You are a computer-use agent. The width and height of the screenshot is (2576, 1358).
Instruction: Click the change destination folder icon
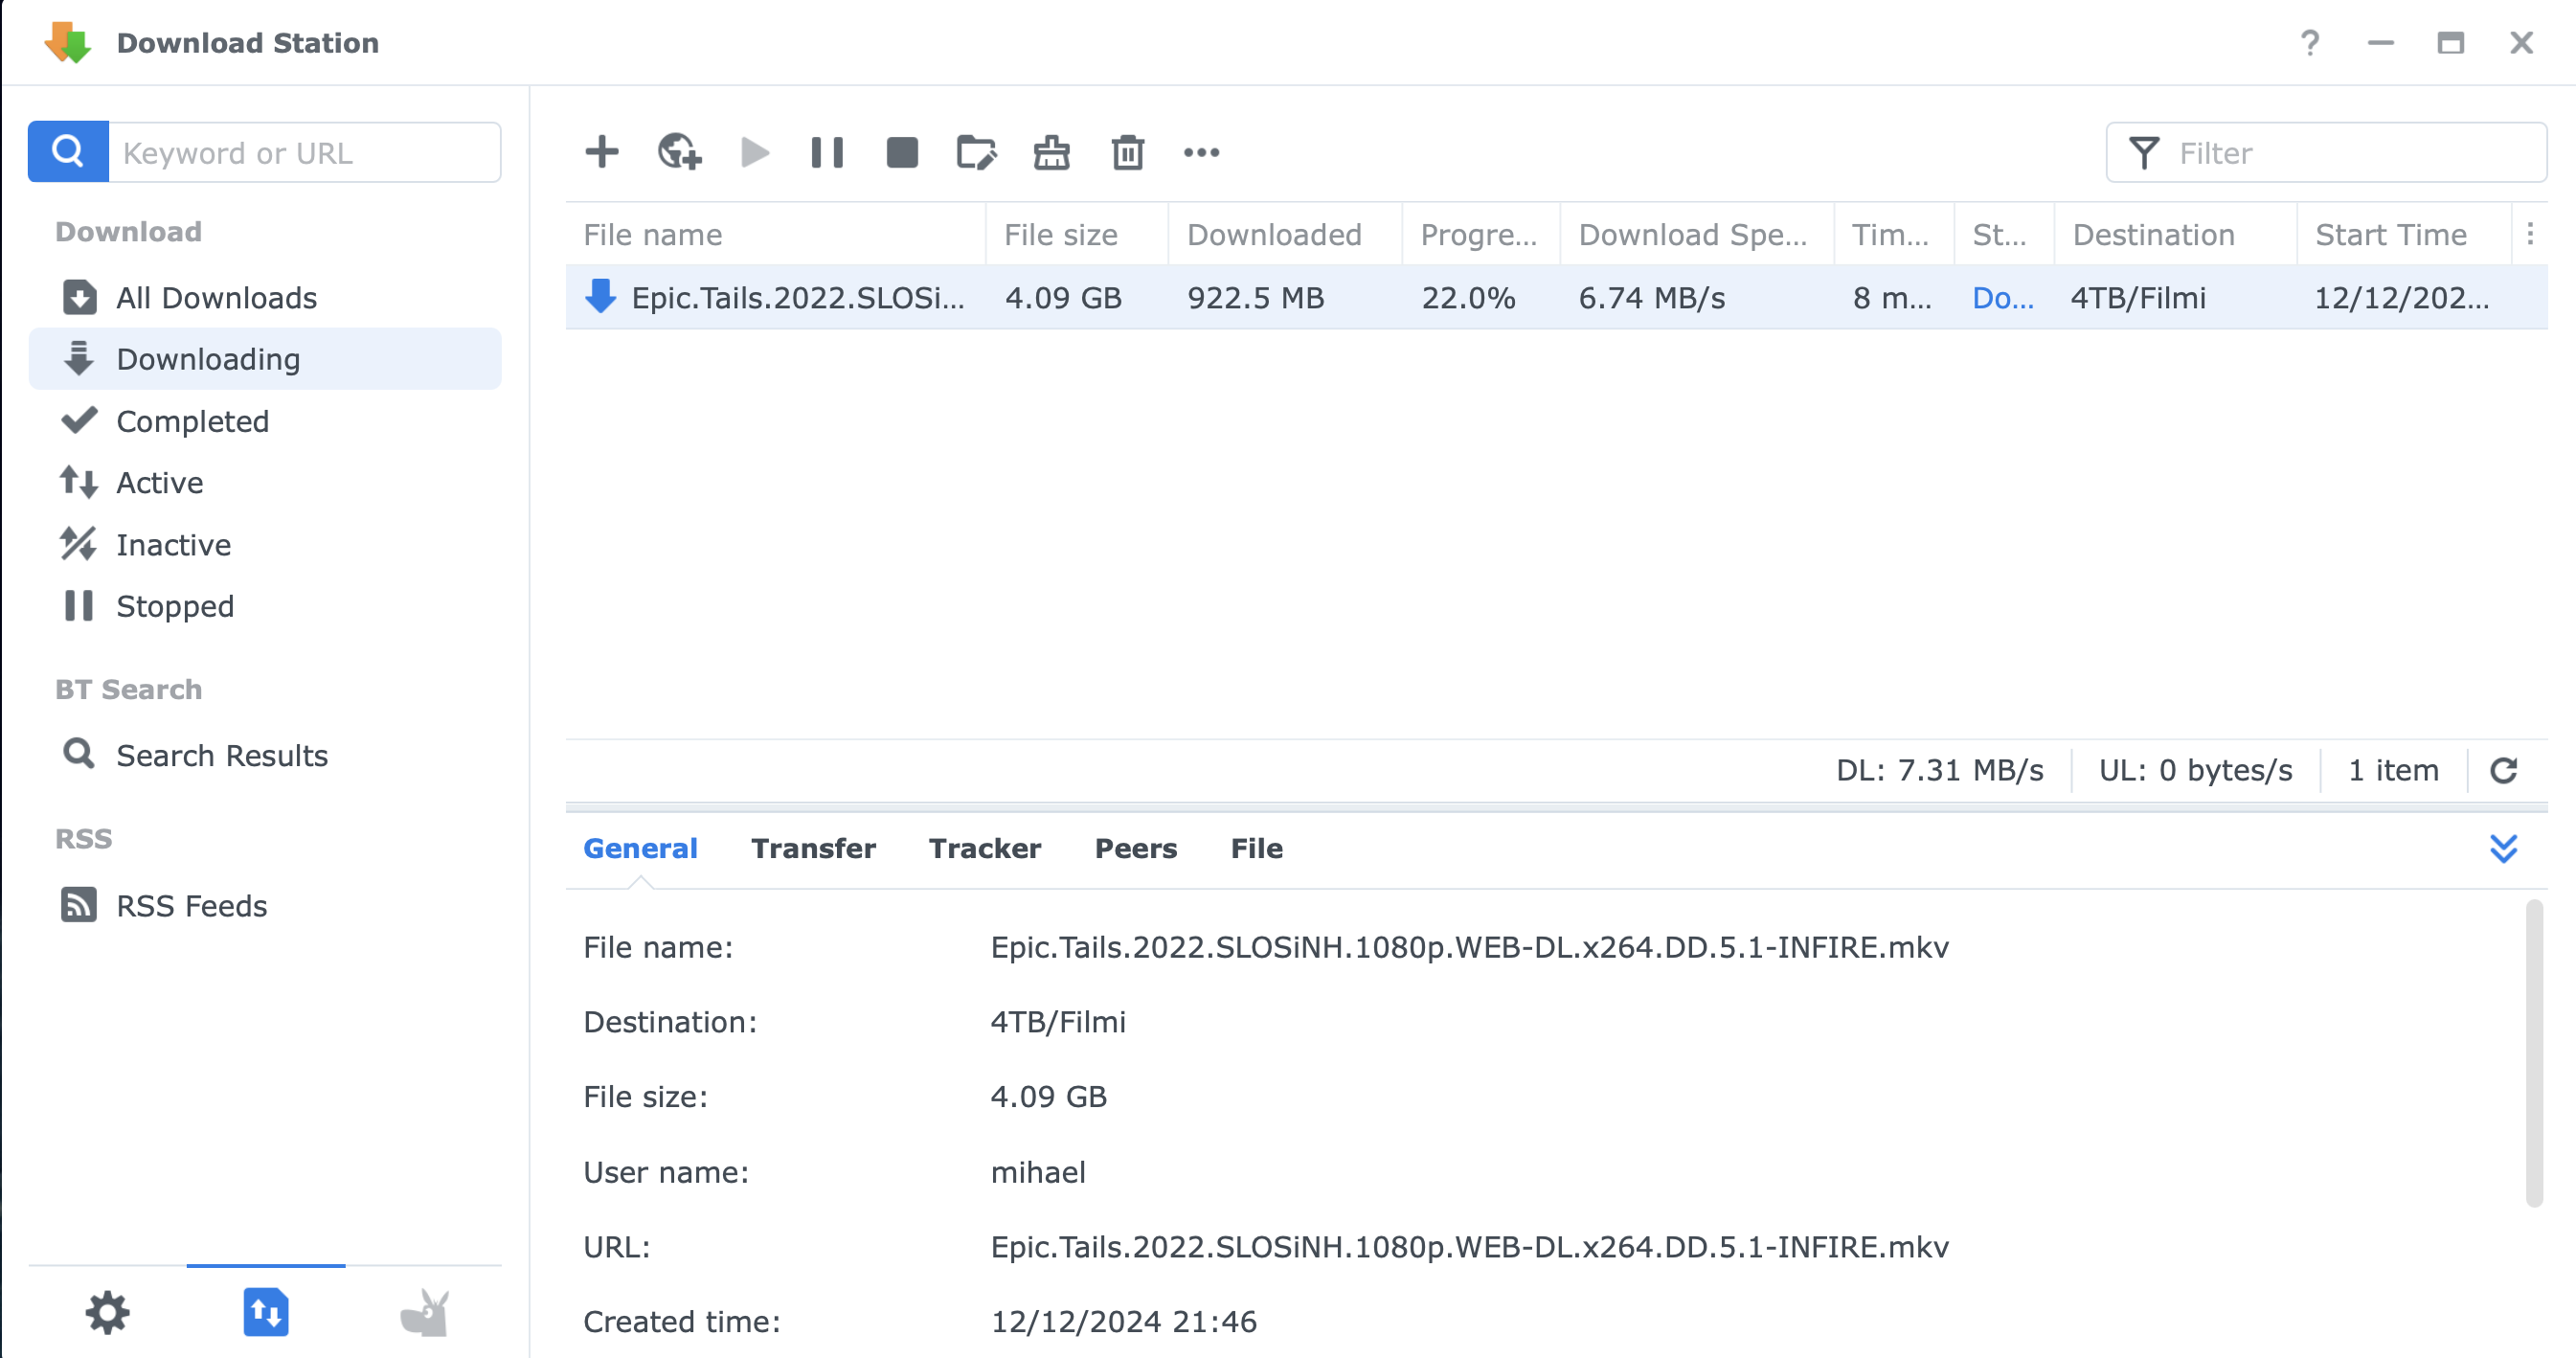pos(976,152)
